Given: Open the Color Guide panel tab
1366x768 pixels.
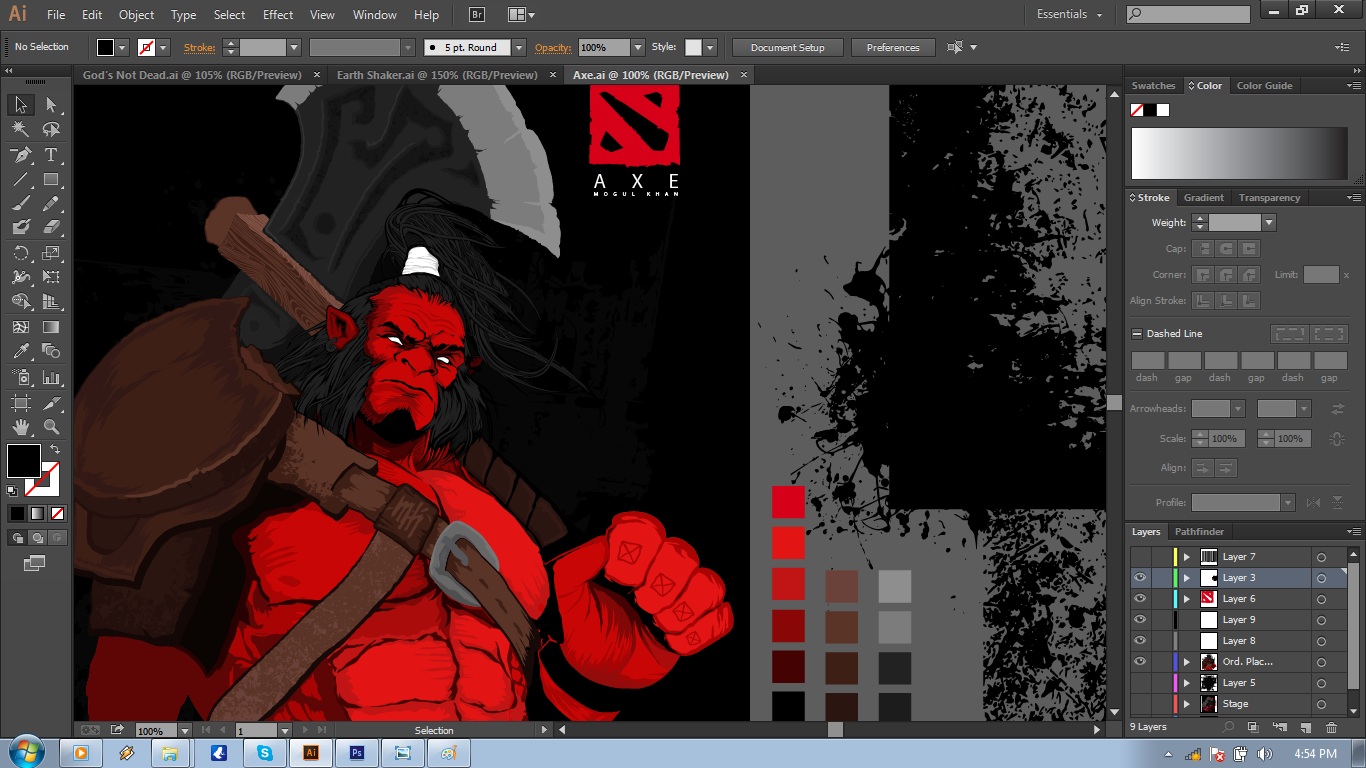Looking at the screenshot, I should coord(1265,86).
